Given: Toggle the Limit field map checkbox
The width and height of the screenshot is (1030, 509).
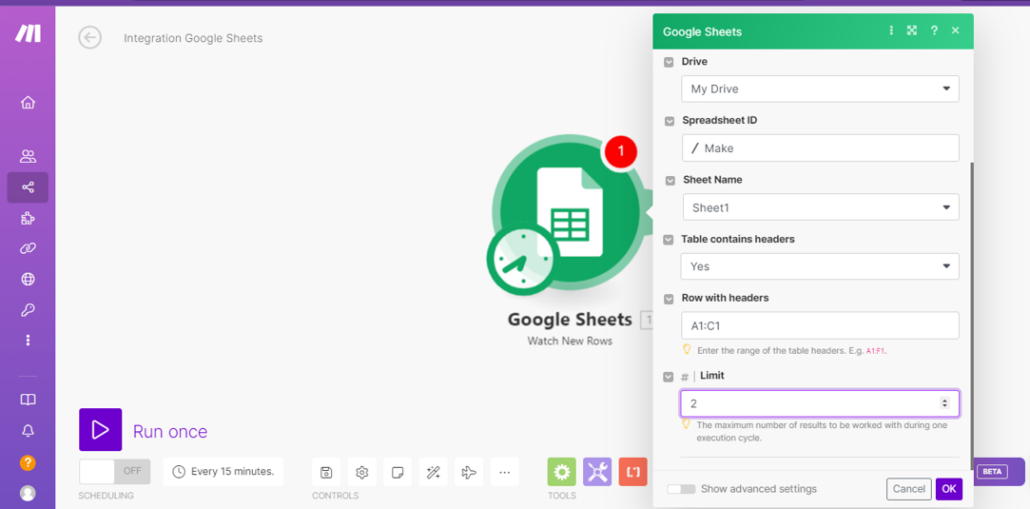Looking at the screenshot, I should tap(668, 377).
